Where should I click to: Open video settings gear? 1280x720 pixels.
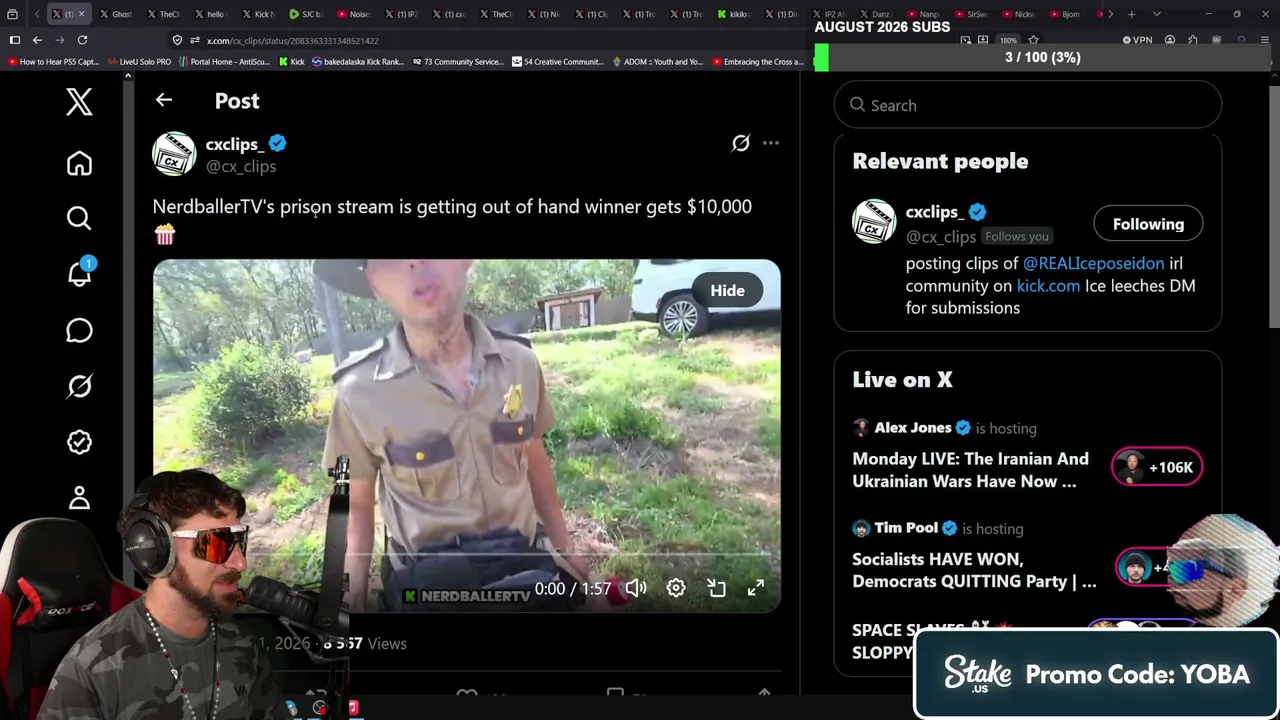pyautogui.click(x=676, y=588)
